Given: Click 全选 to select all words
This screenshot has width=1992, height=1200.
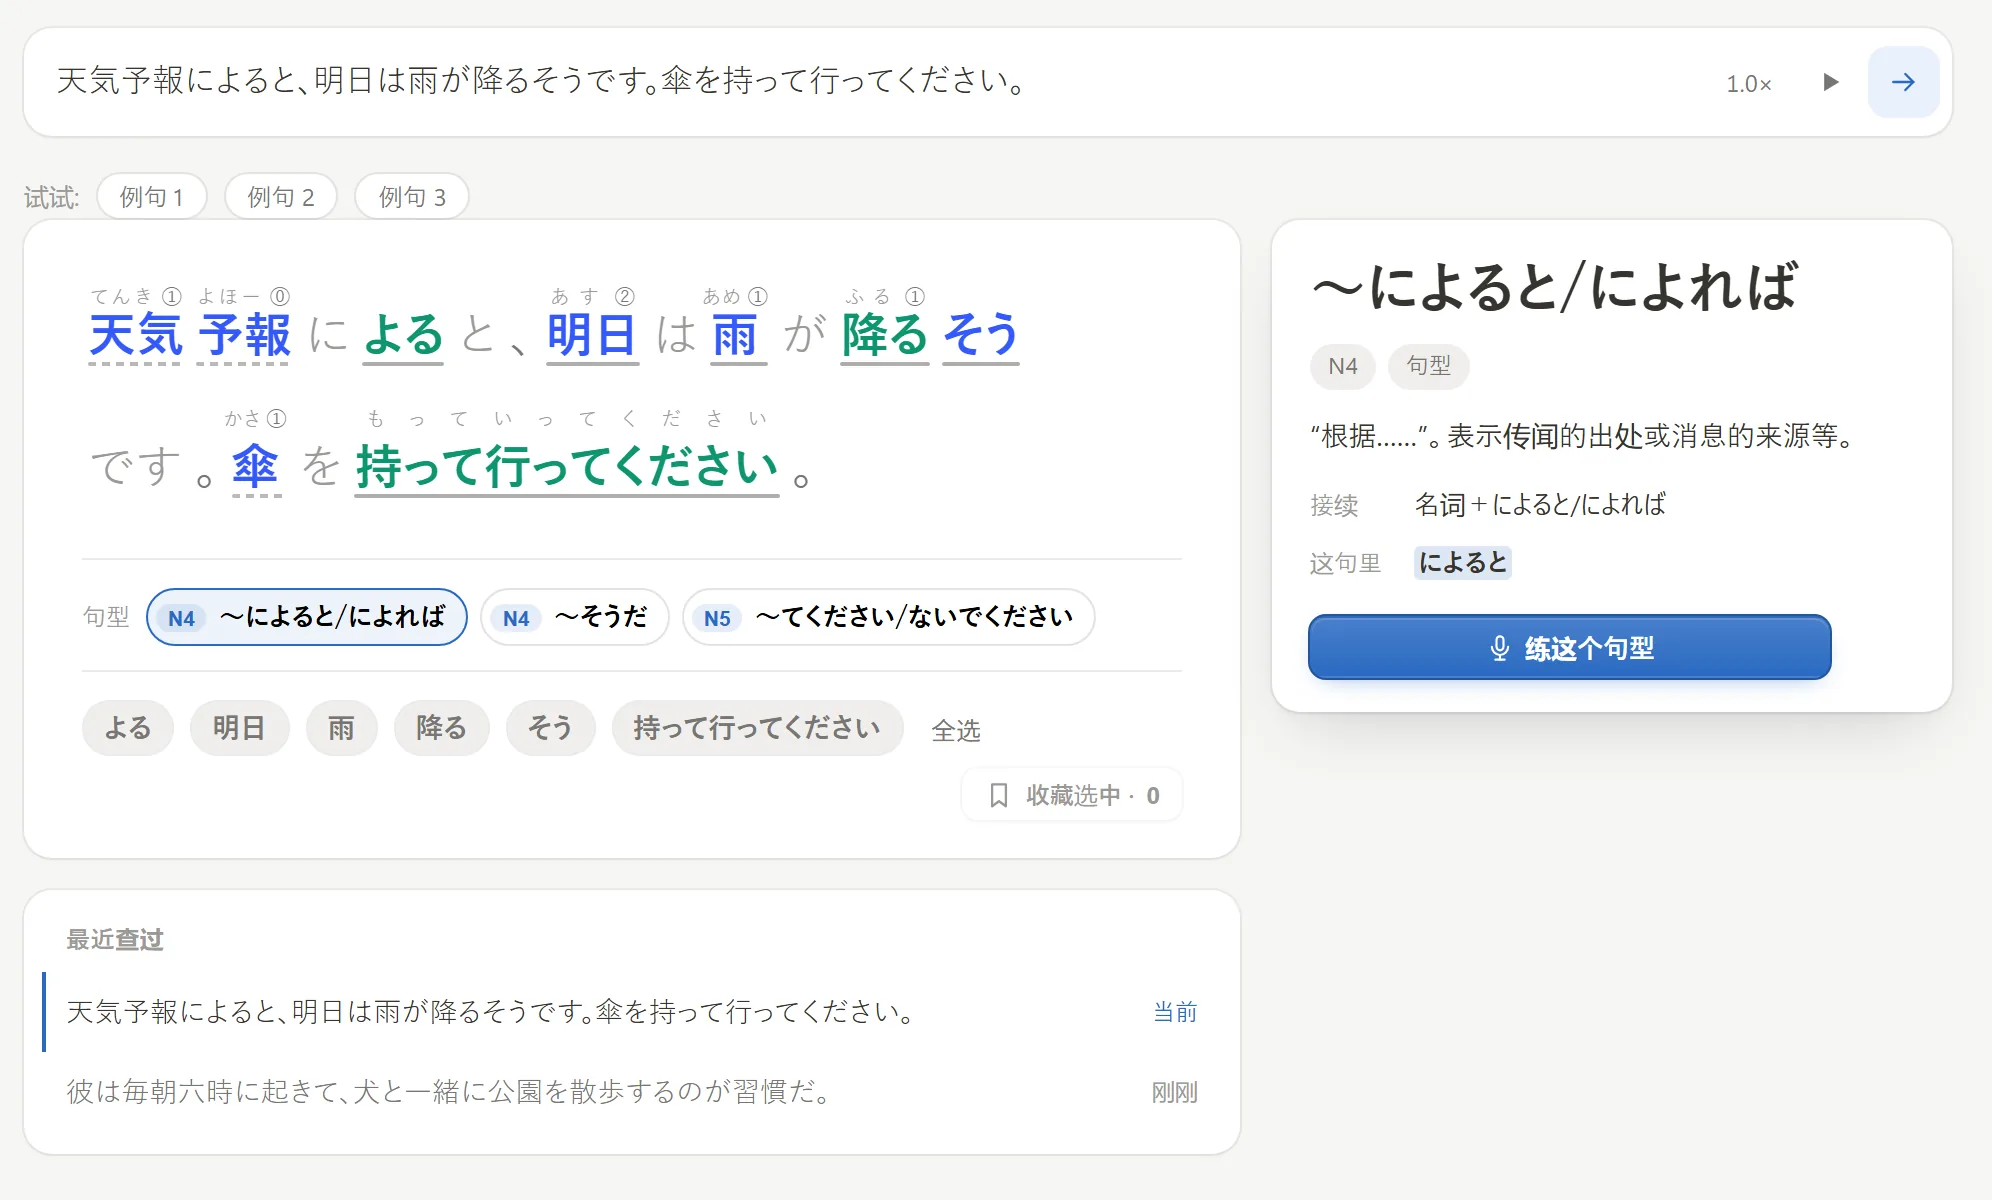Looking at the screenshot, I should (956, 731).
